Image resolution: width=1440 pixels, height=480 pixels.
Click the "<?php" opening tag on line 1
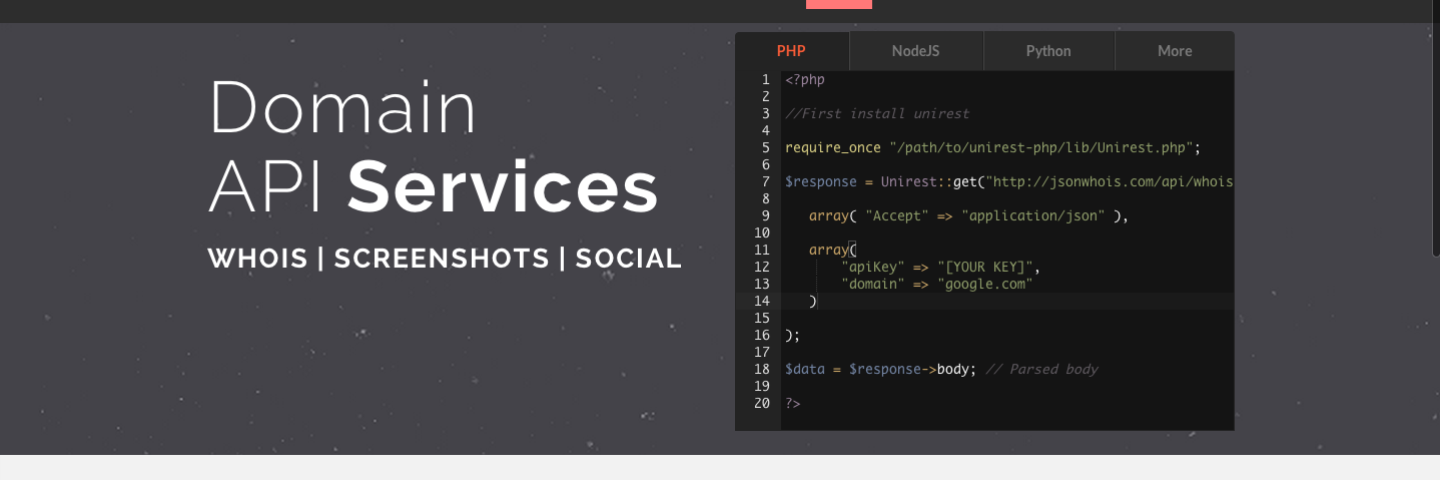[x=805, y=80]
